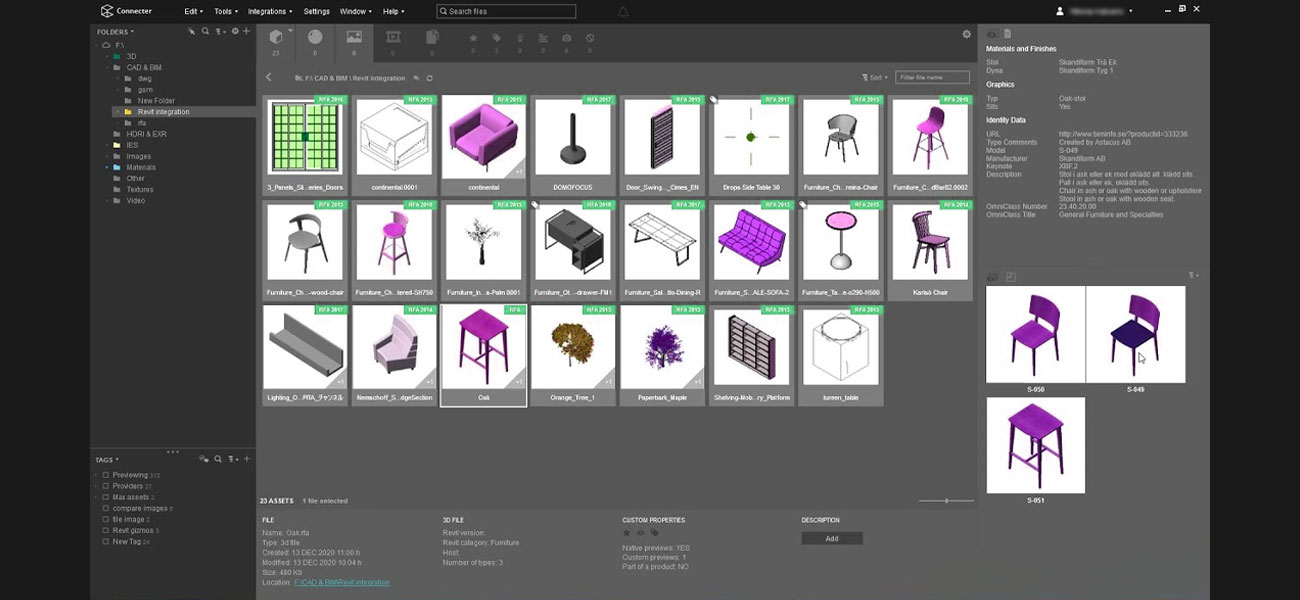Select the Karlsö Chair thumbnail

929,240
